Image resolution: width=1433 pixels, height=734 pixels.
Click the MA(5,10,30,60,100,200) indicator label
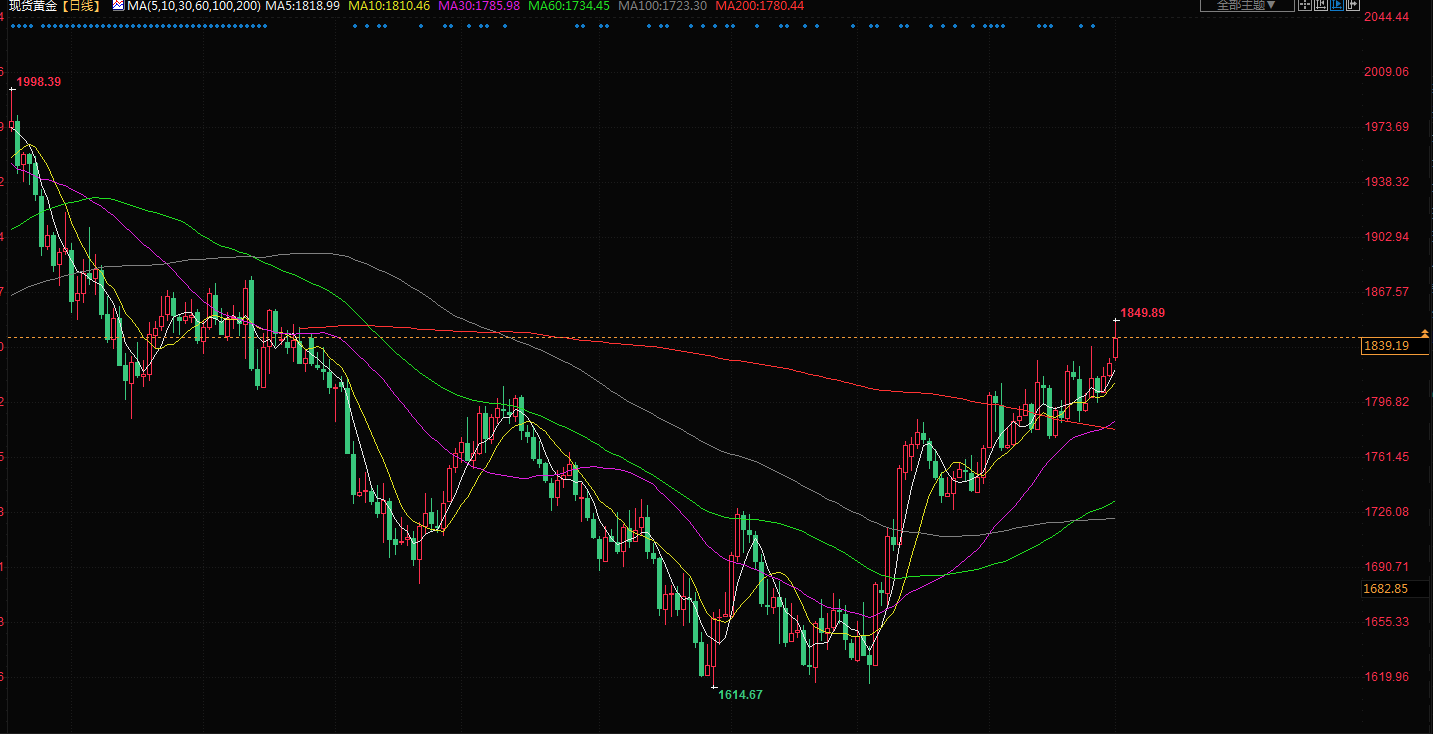pos(194,6)
